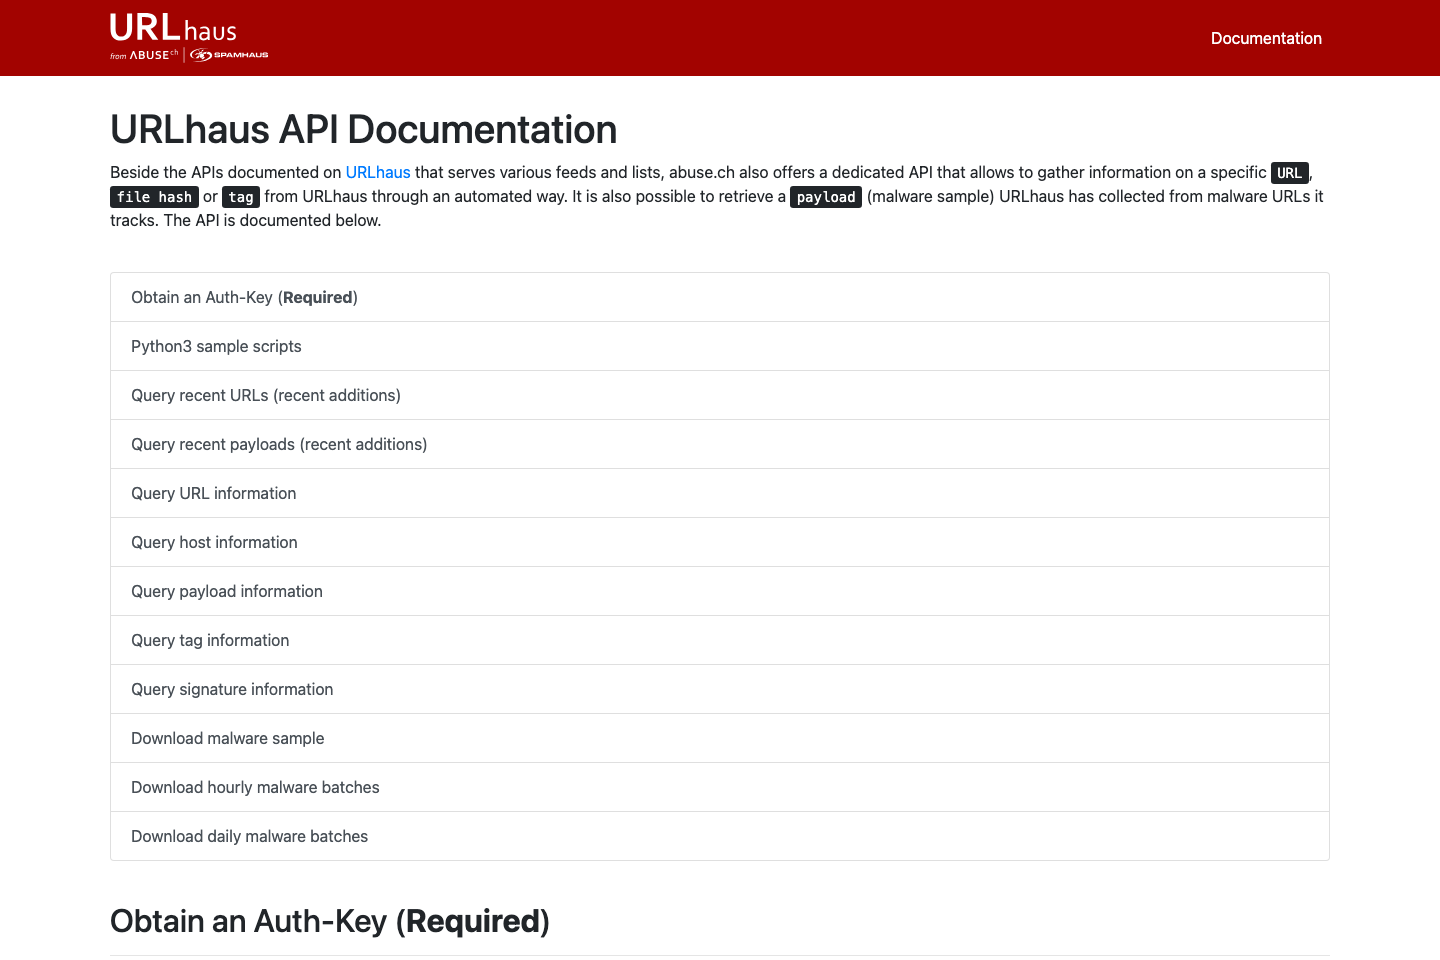Expand the Python3 sample scripts section
Image resolution: width=1440 pixels, height=960 pixels.
[216, 346]
